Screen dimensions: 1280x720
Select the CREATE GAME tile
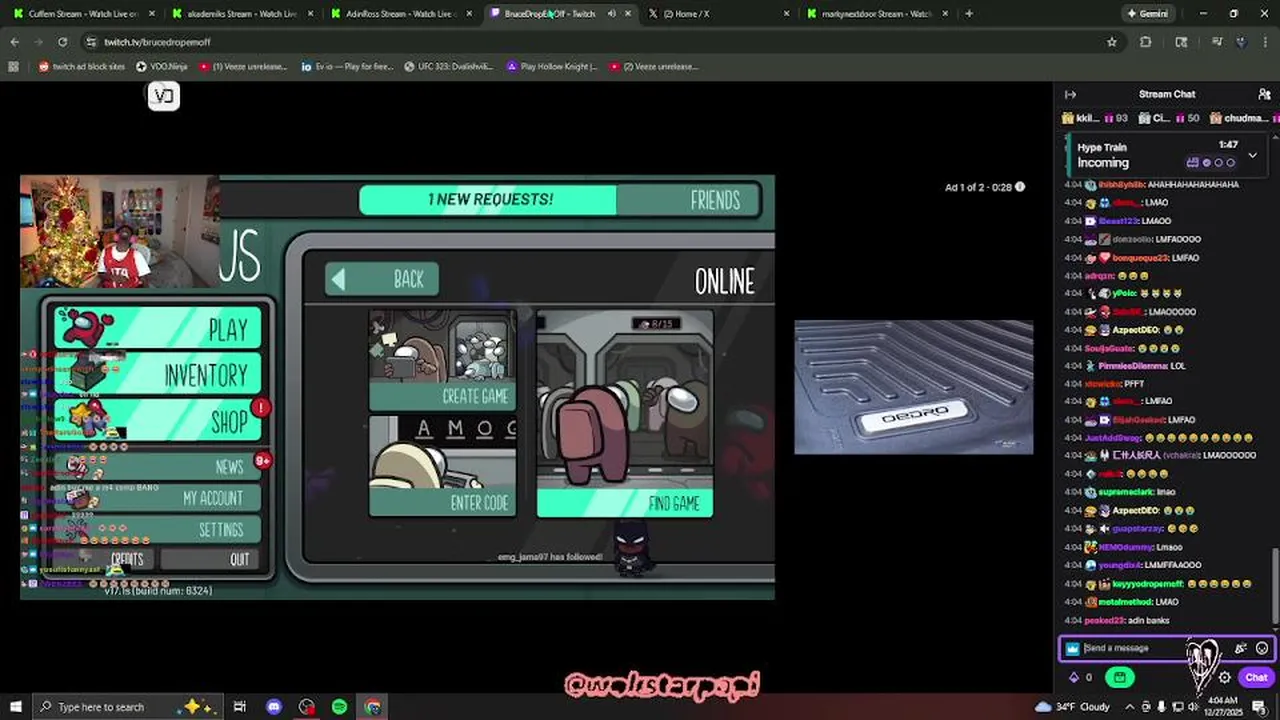point(443,360)
